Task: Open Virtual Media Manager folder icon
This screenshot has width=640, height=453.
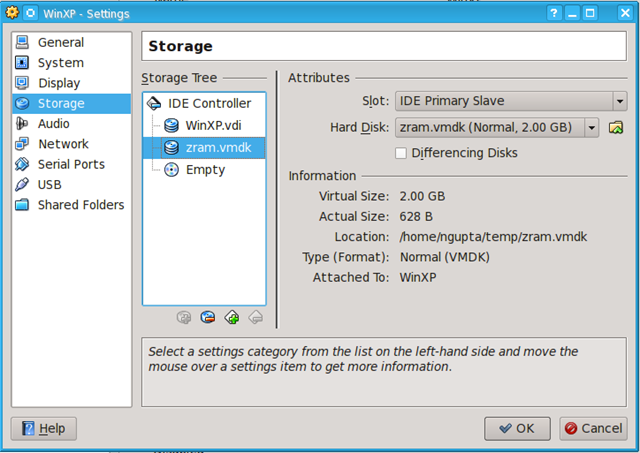Action: click(x=616, y=128)
